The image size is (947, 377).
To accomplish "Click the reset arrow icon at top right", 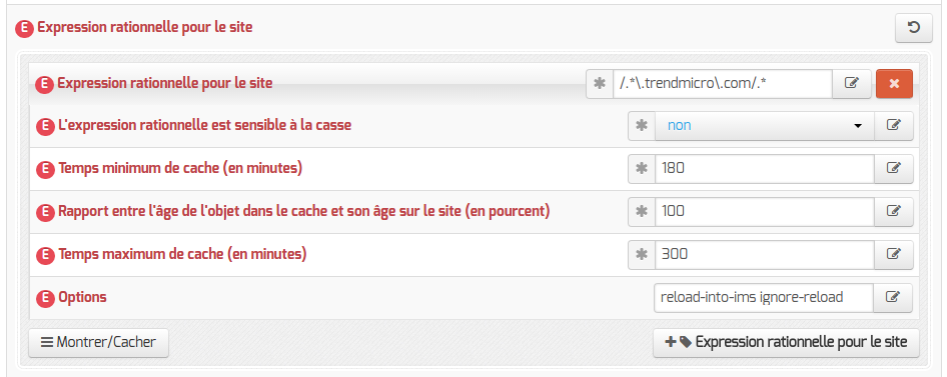I will click(x=914, y=28).
